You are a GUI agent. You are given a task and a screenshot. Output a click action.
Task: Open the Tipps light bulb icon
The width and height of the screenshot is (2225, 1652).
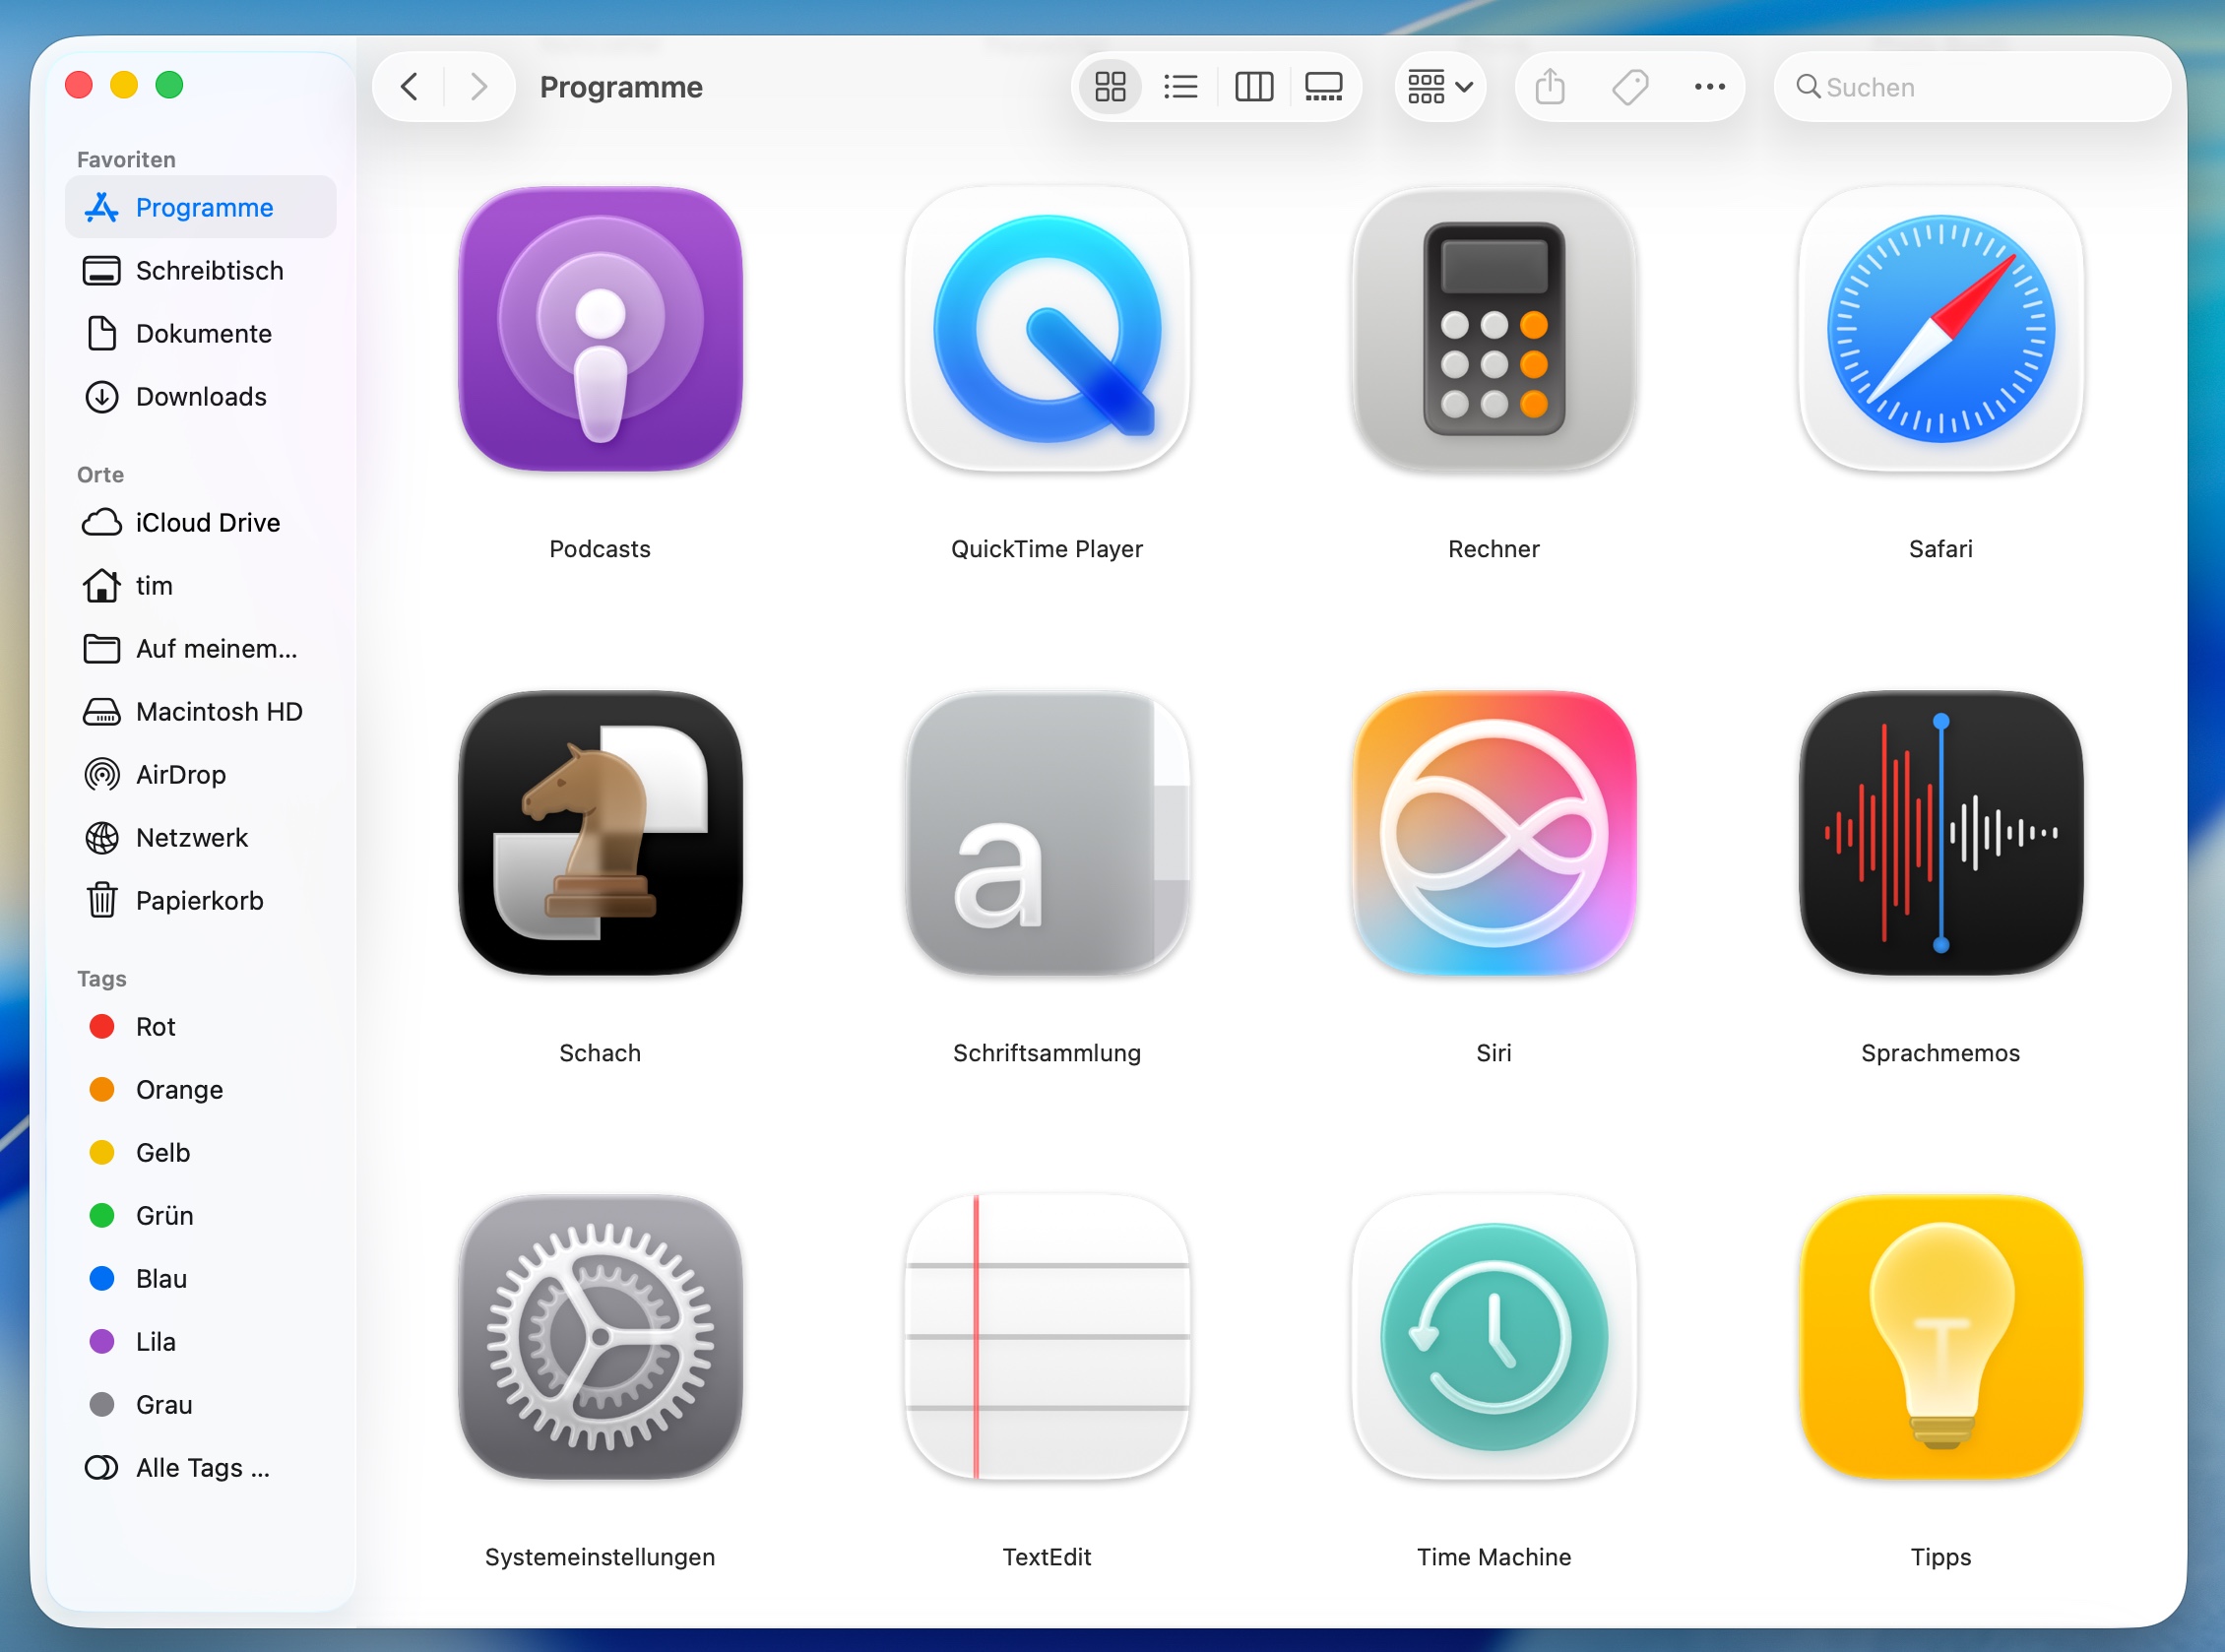[x=1941, y=1337]
